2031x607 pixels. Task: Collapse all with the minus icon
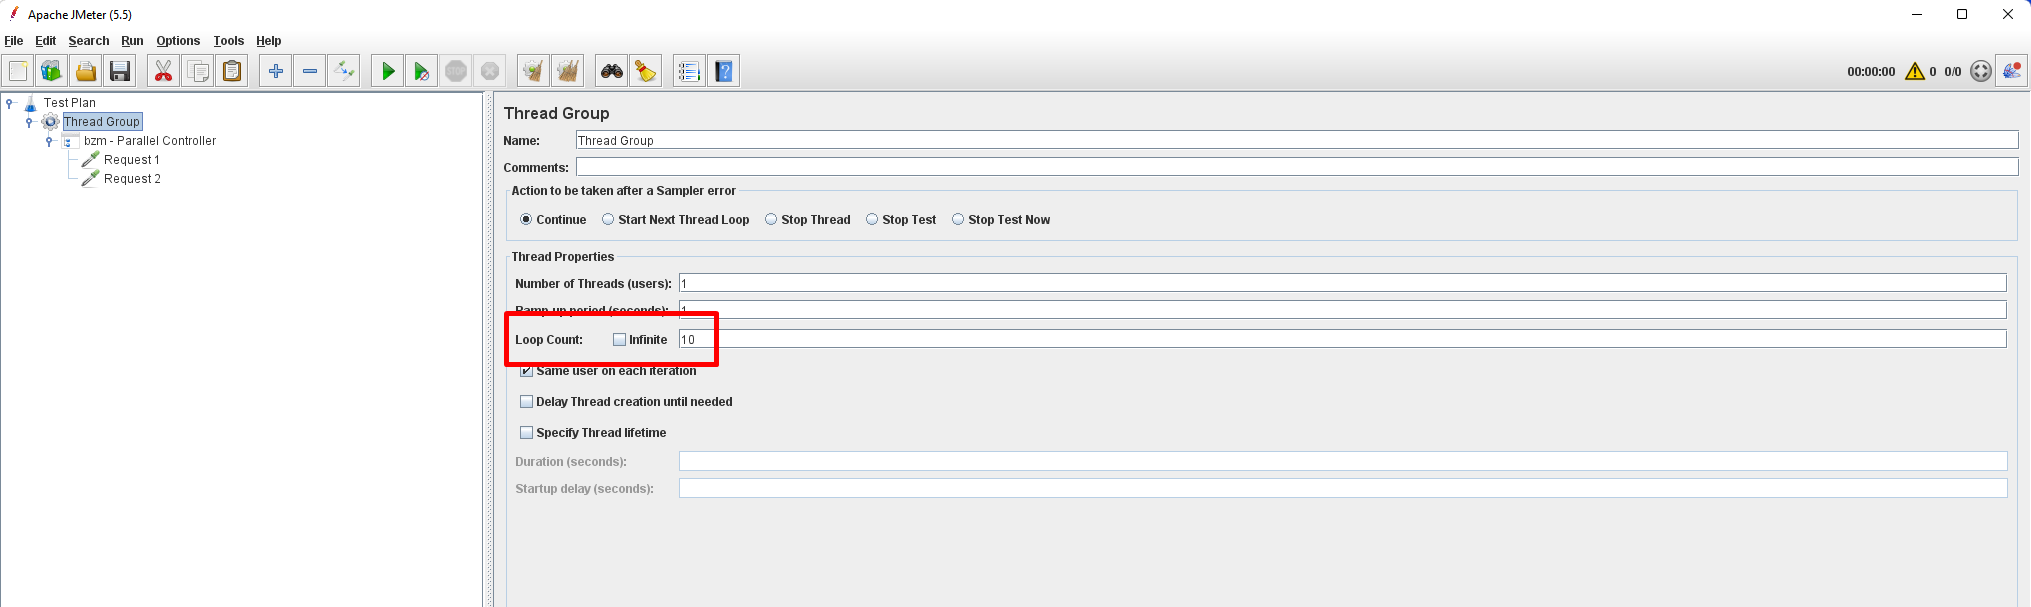(x=310, y=71)
